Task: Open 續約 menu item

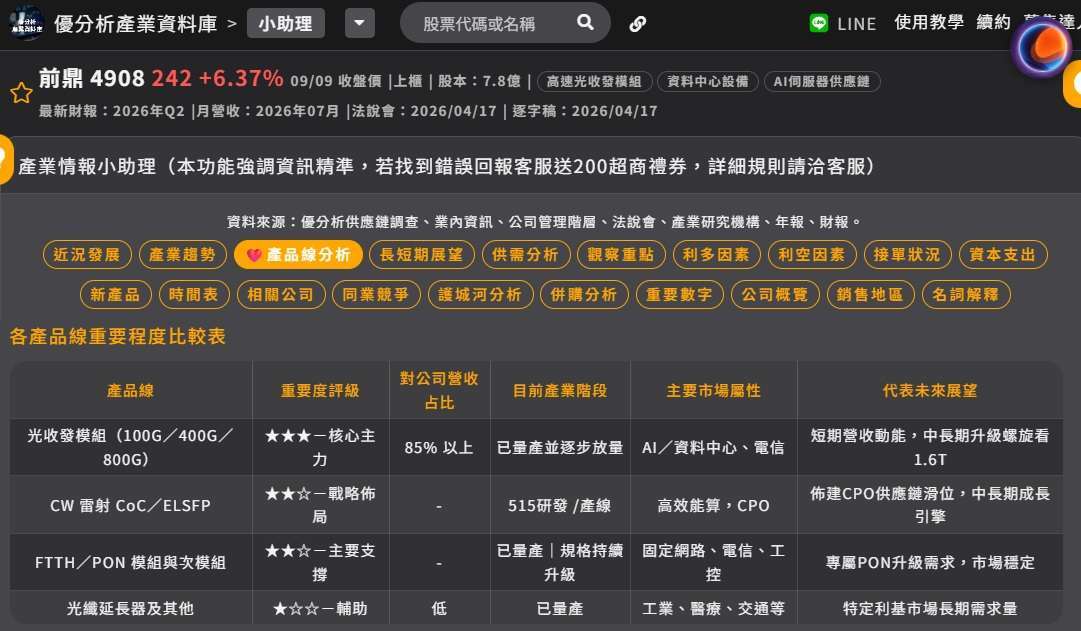Action: [x=993, y=22]
